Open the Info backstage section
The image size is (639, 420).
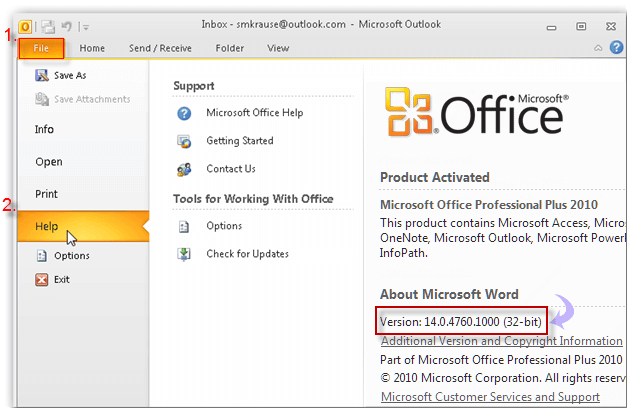pos(44,130)
